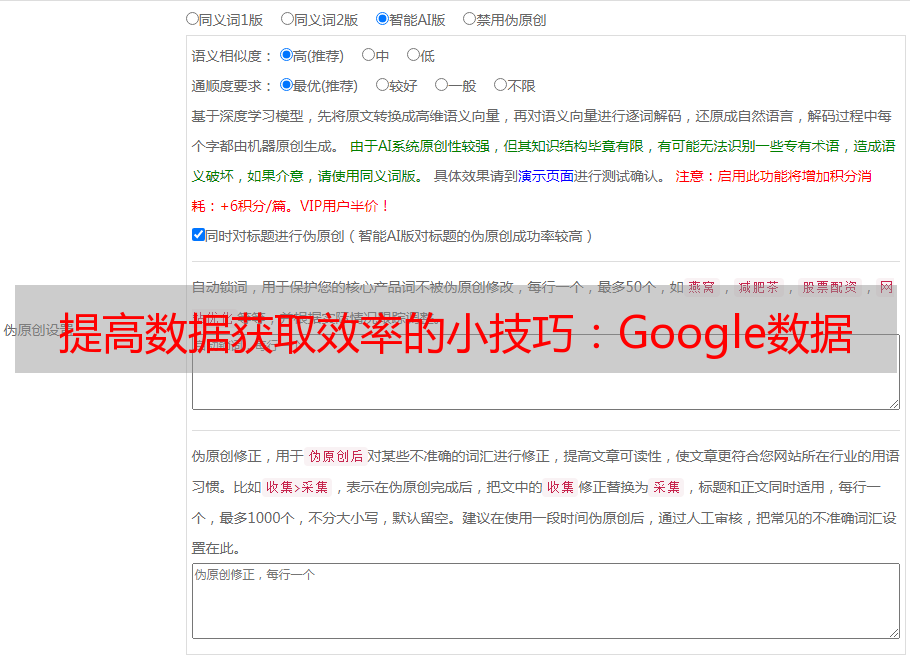Click the 燕窝 example tag
The image size is (911, 658).
(x=702, y=287)
